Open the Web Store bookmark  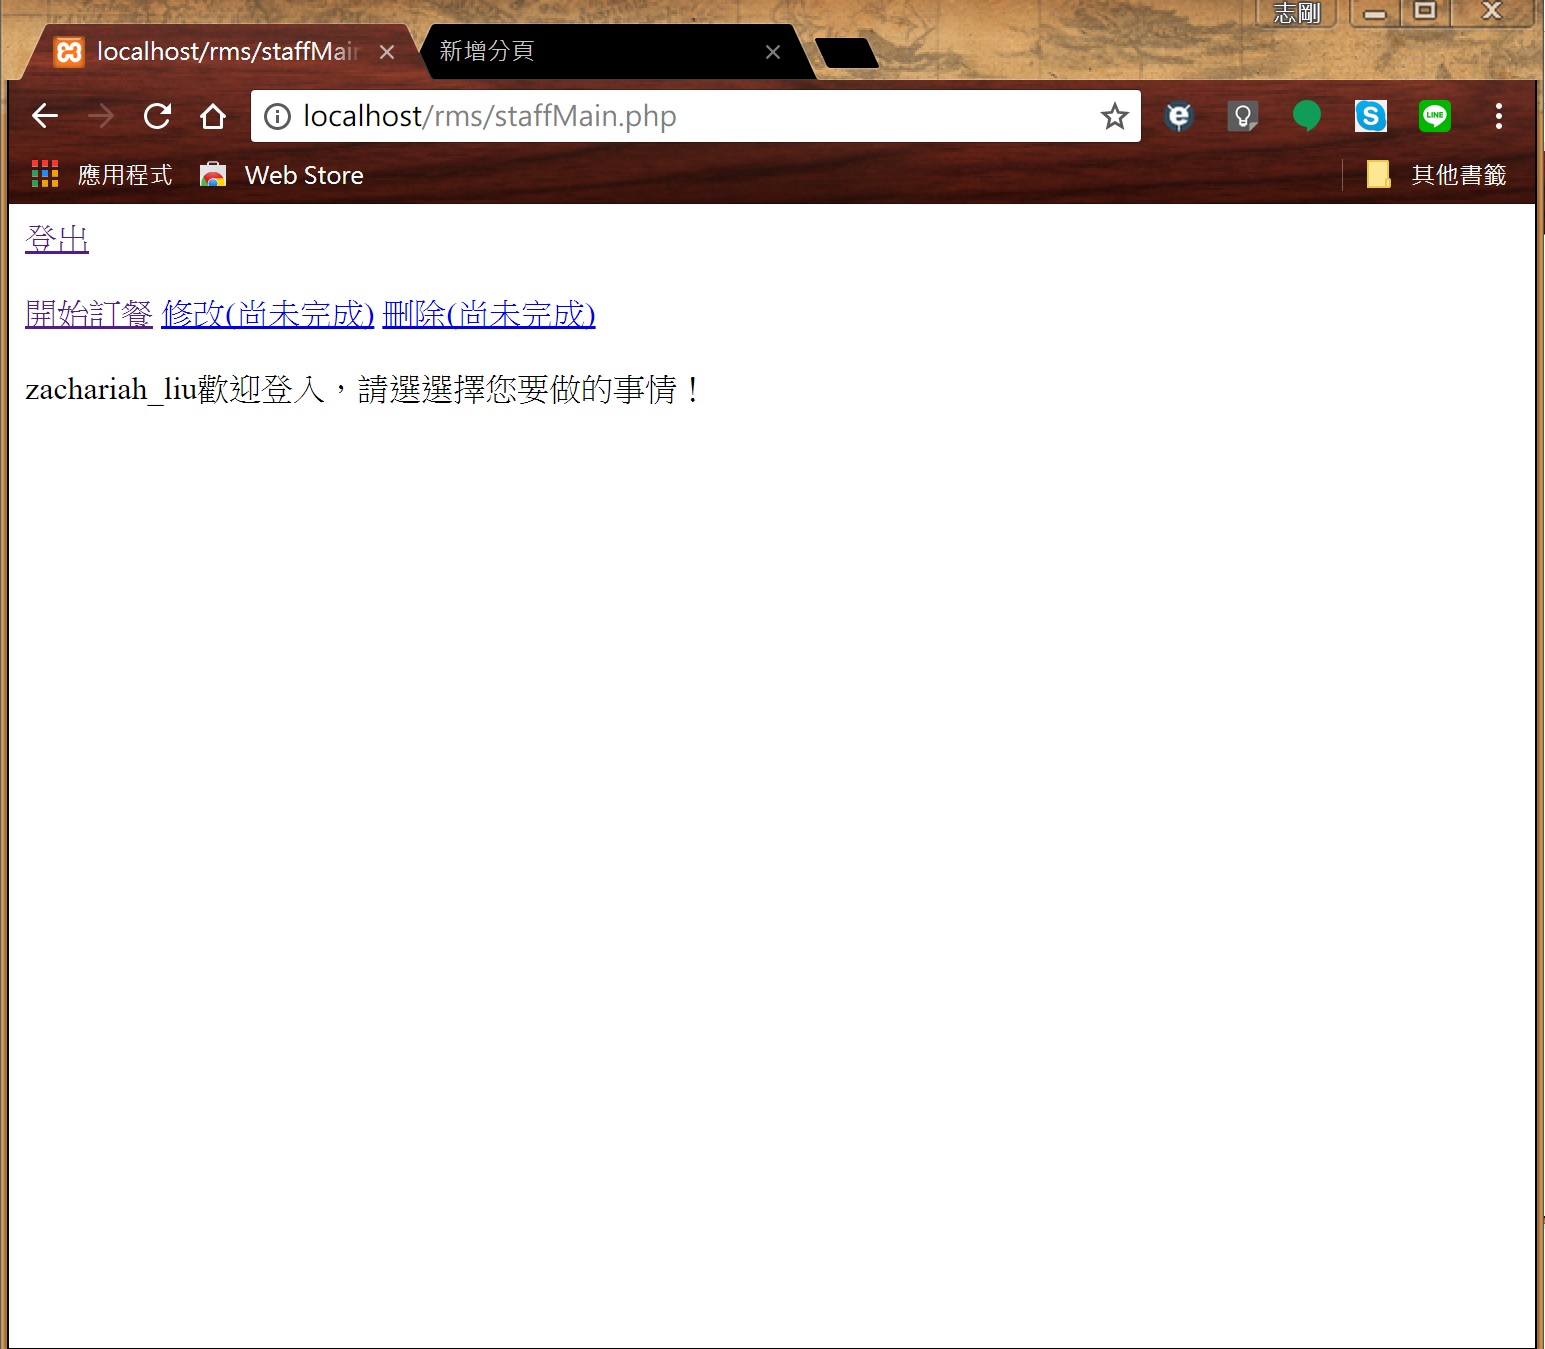[282, 175]
